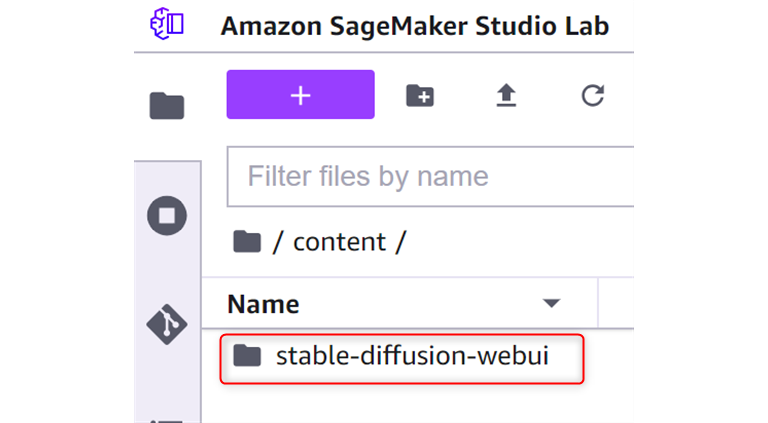This screenshot has height=423, width=768.
Task: Show running terminals and kernels panel
Action: [167, 215]
